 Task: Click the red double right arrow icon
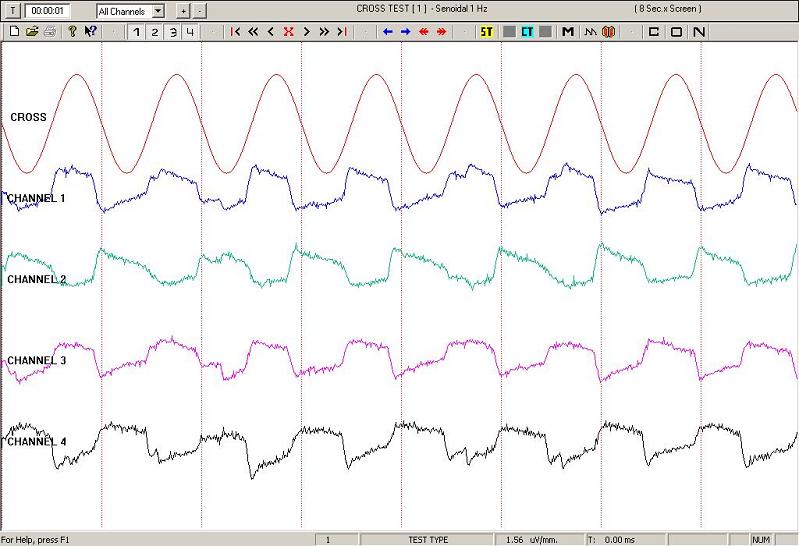click(441, 32)
